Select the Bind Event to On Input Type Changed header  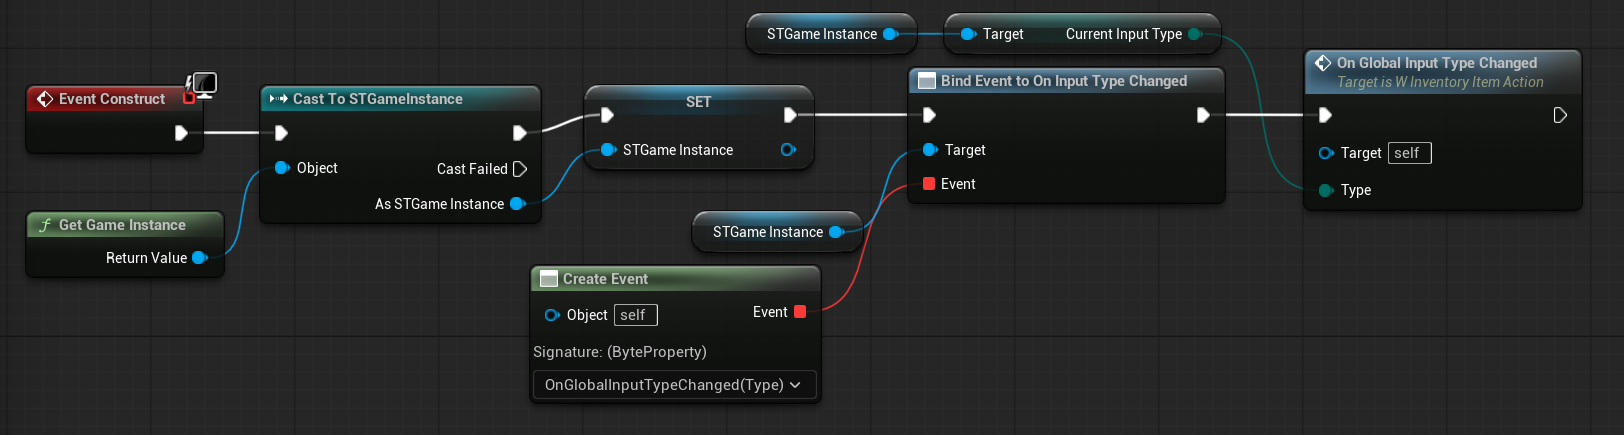click(1063, 81)
